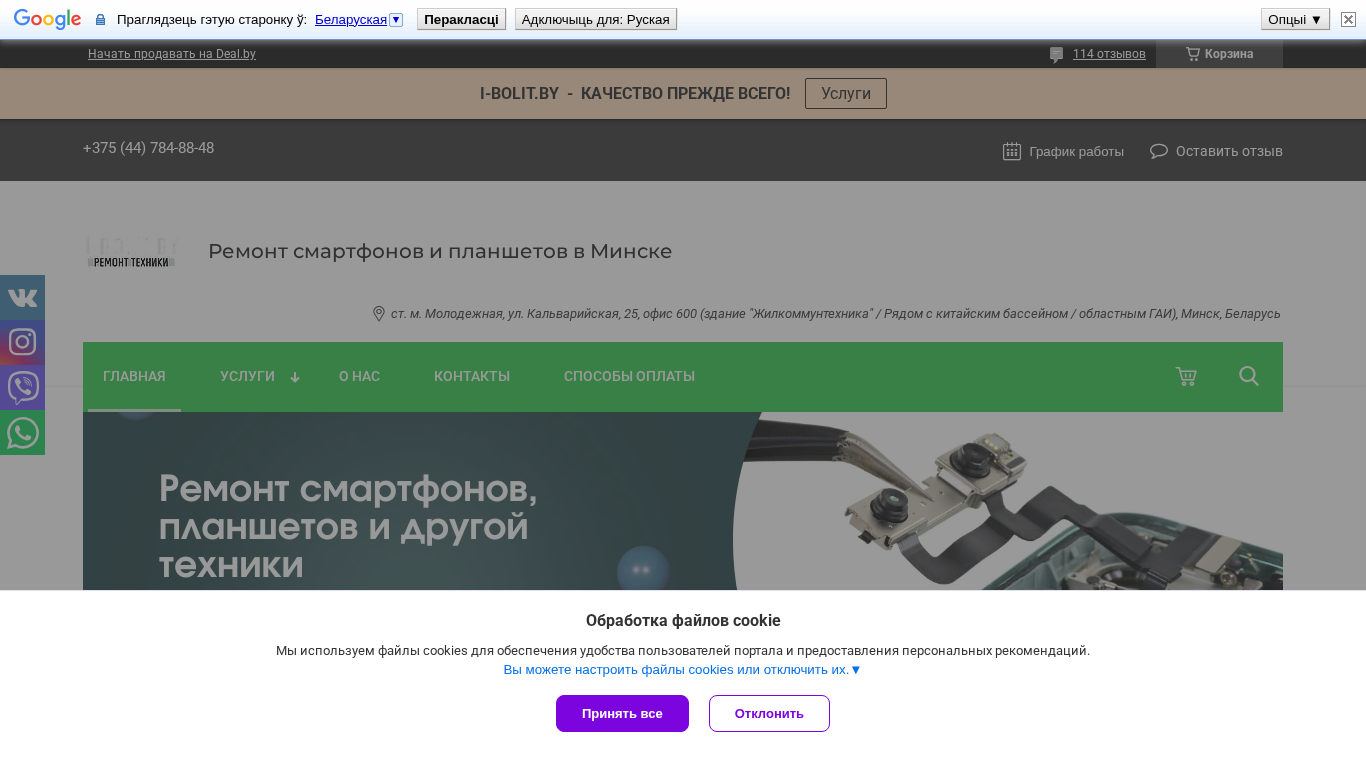Click the Услуги button in the promo banner

coord(846,93)
